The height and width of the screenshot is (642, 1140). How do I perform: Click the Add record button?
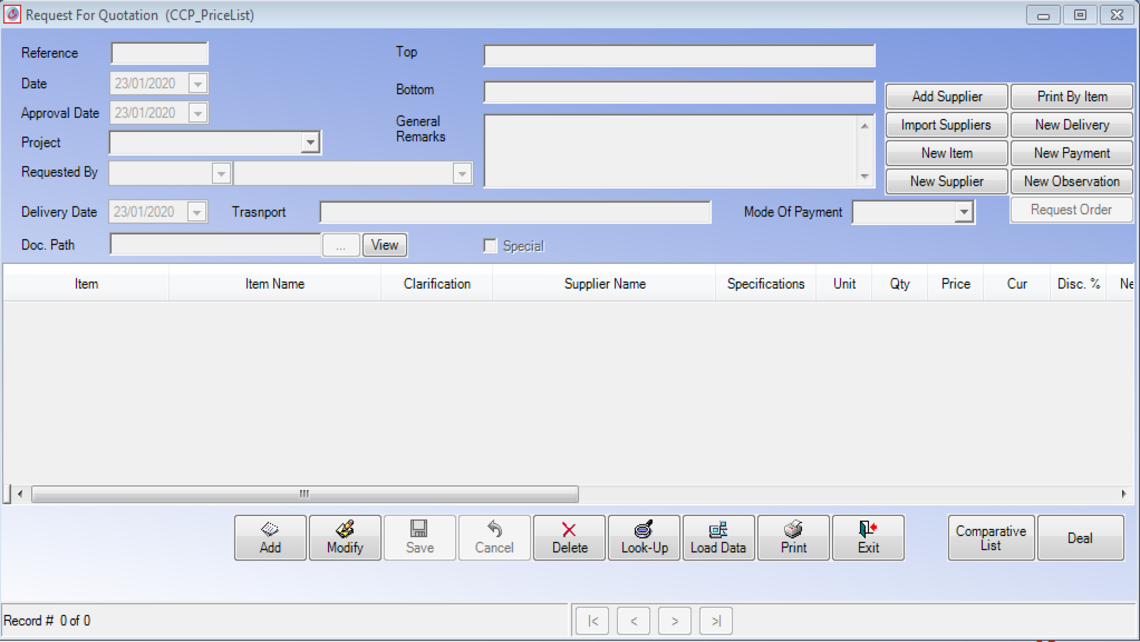(270, 538)
